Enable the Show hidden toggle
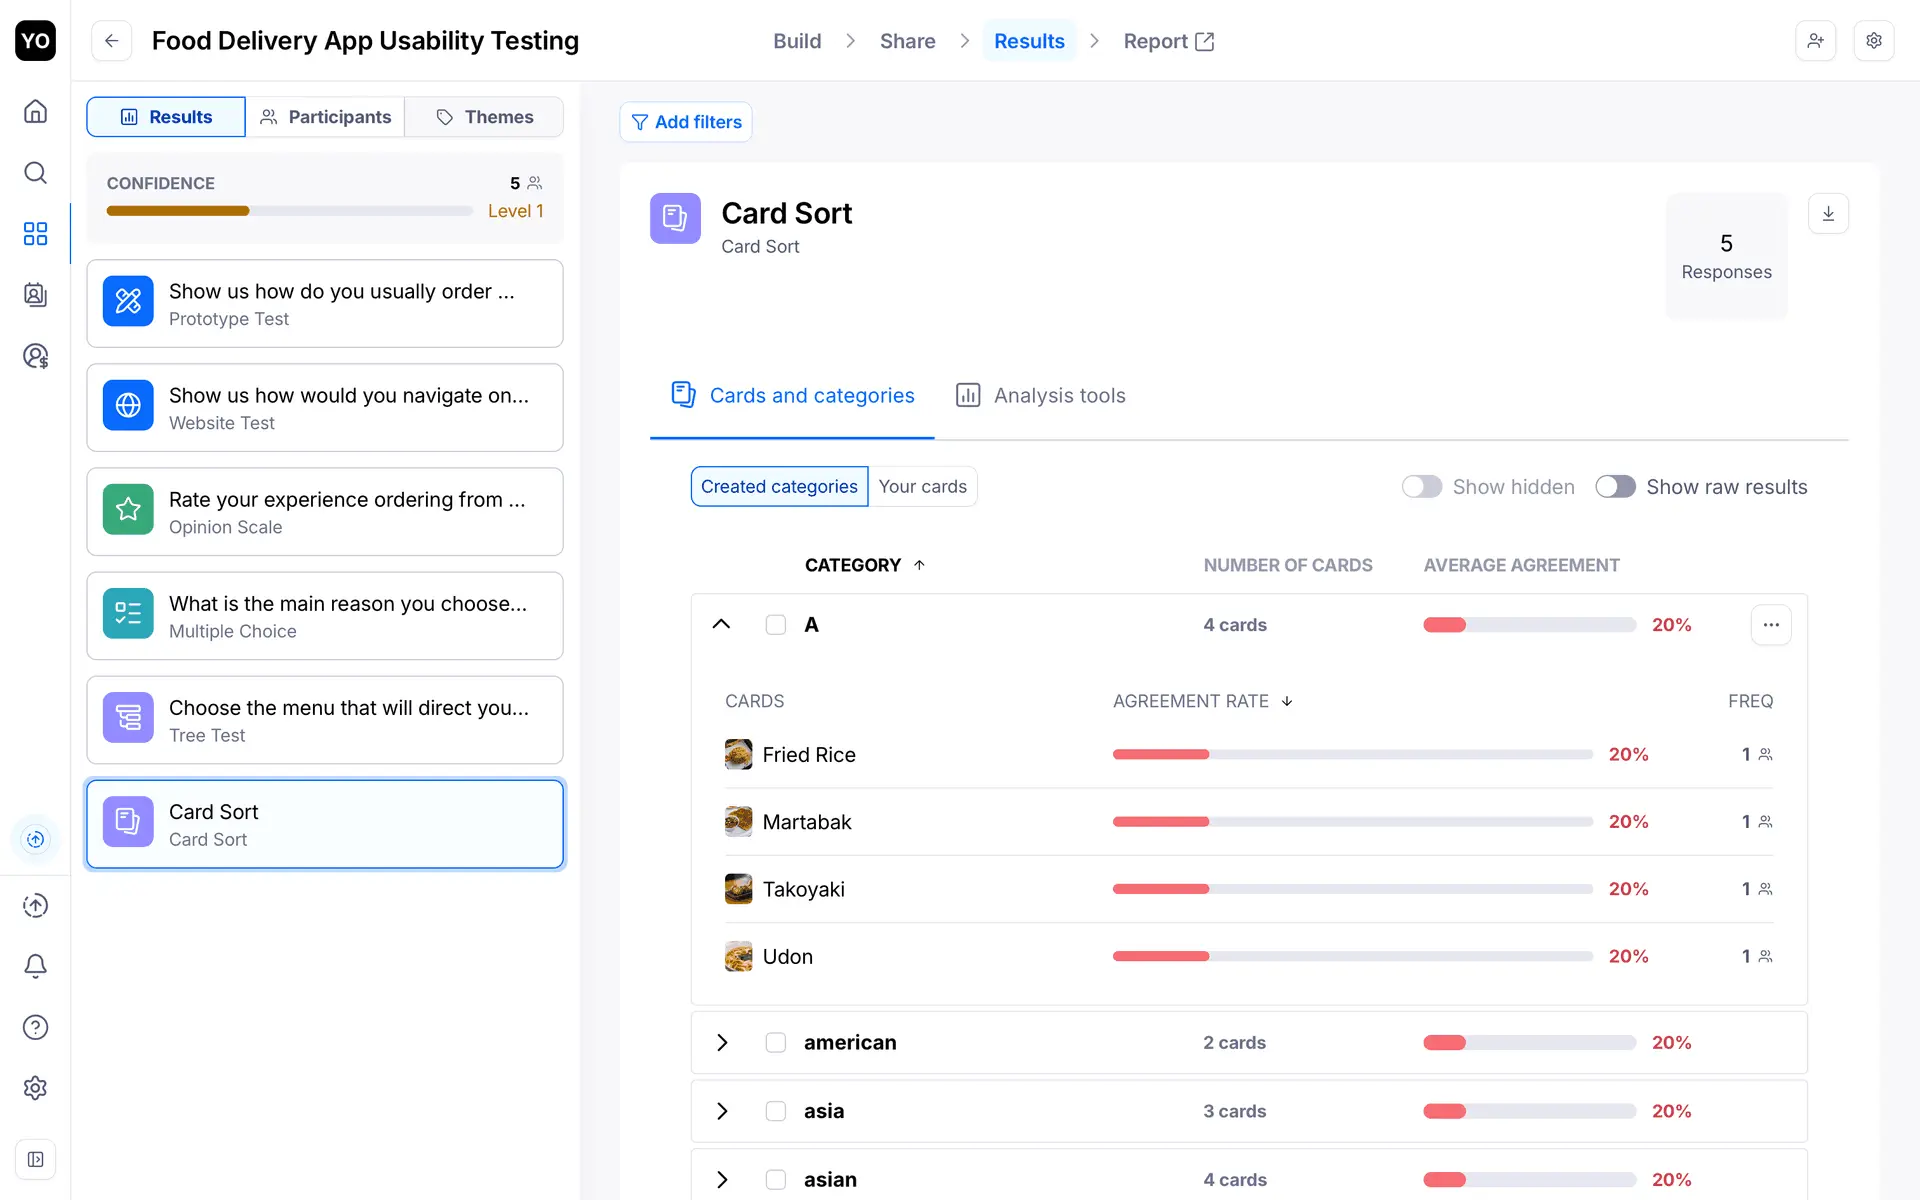This screenshot has width=1920, height=1200. click(x=1421, y=487)
